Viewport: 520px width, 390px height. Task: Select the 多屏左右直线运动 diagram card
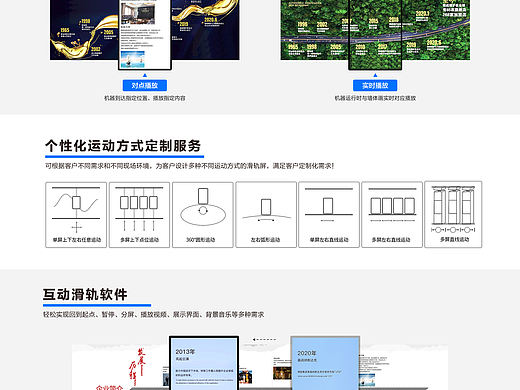[x=392, y=215]
